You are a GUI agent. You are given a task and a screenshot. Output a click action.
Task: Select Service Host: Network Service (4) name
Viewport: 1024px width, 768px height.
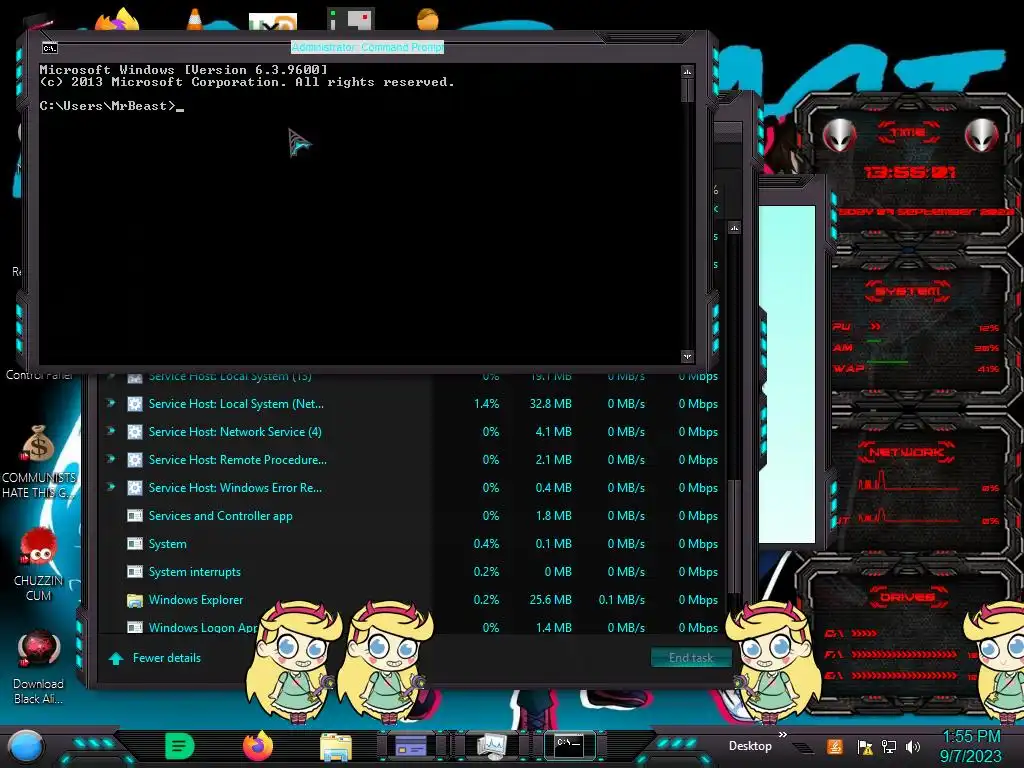[235, 432]
